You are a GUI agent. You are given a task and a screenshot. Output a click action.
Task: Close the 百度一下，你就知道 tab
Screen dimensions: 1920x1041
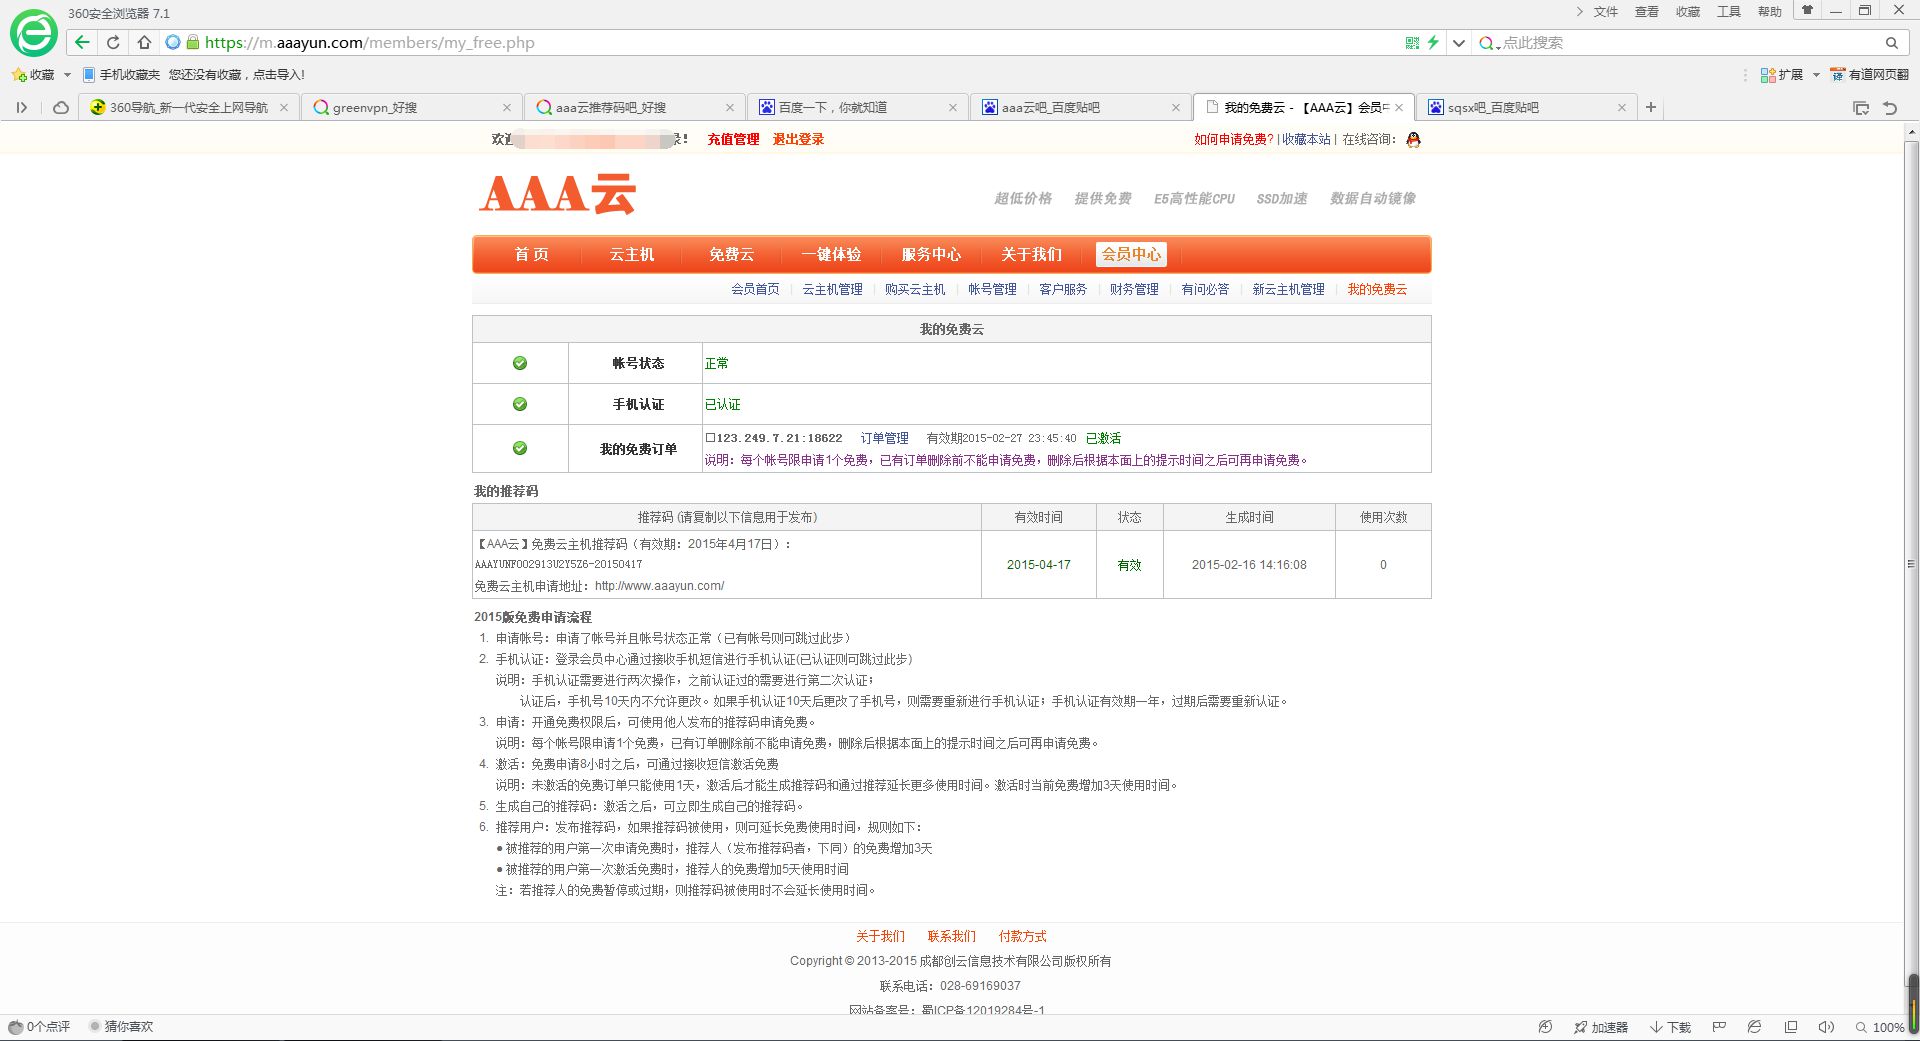952,108
